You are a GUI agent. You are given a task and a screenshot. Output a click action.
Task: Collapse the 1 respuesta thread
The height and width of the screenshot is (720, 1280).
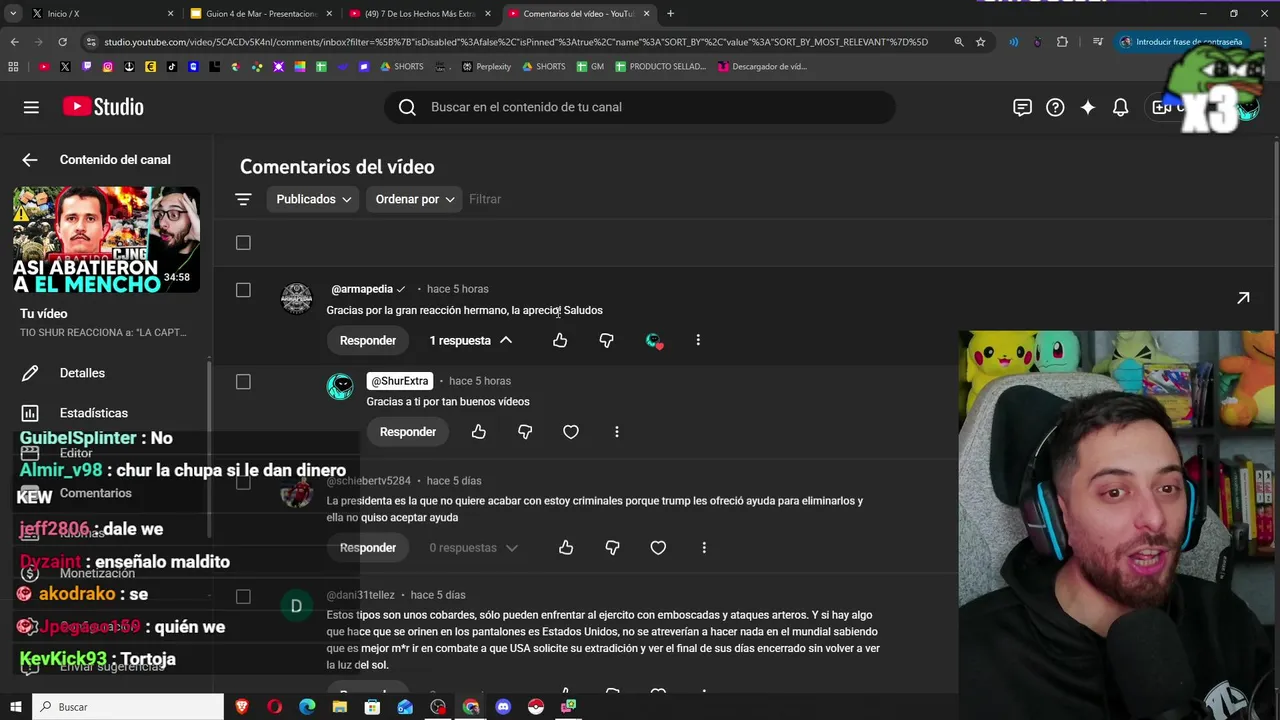(471, 341)
